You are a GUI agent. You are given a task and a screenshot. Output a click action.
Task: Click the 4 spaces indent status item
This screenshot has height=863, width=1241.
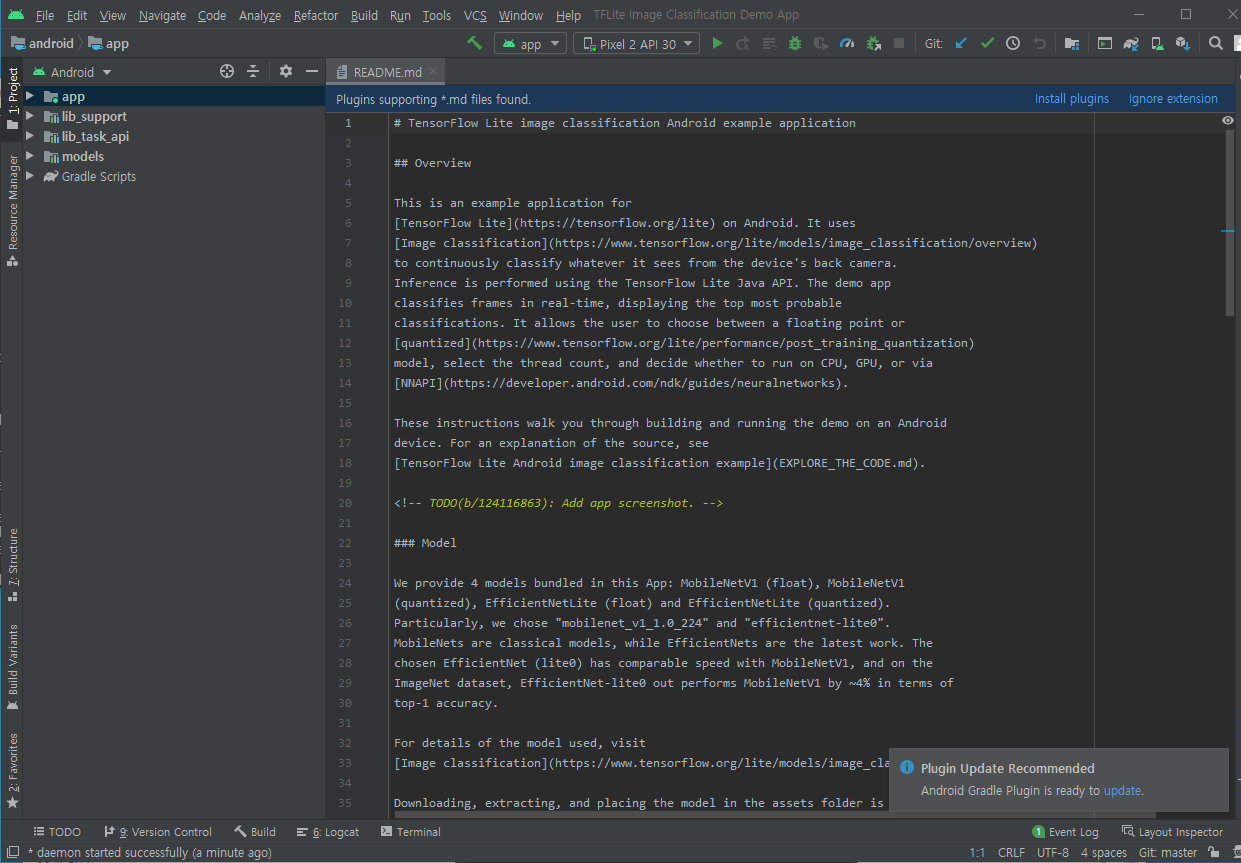click(1103, 853)
